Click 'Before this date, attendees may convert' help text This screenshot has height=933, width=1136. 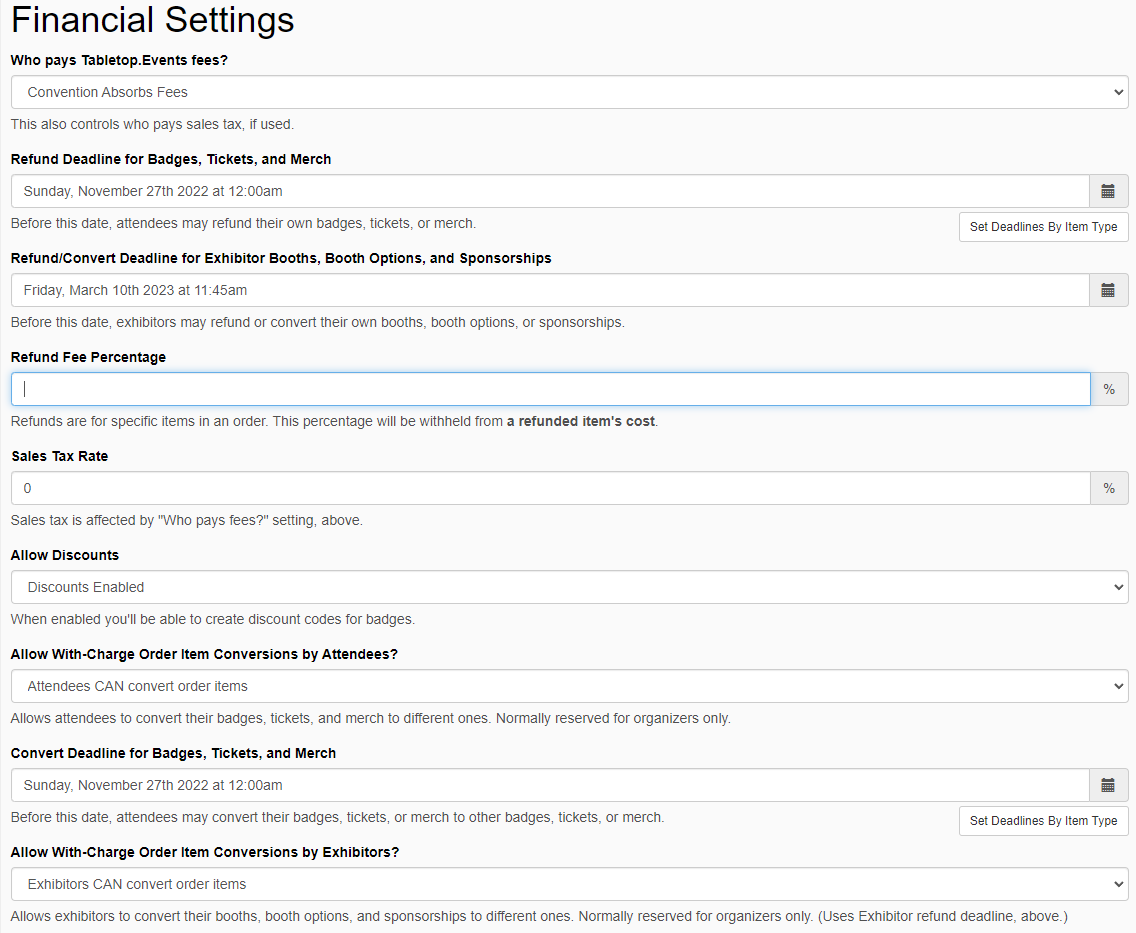point(338,817)
